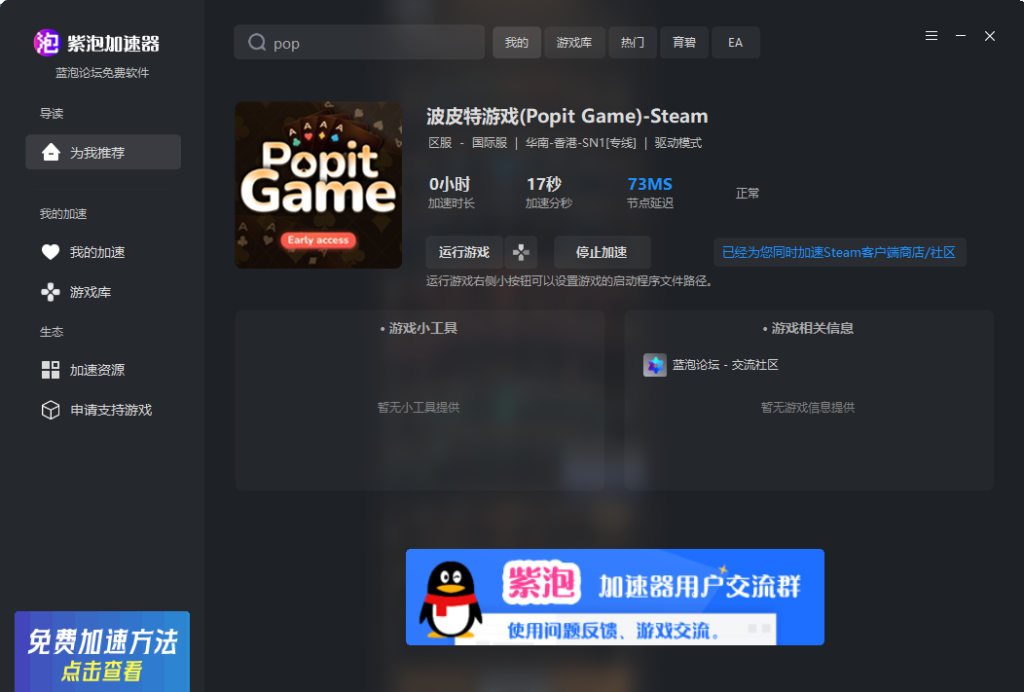Click the 驱动模式 mode text
1024x692 pixels.
[678, 143]
